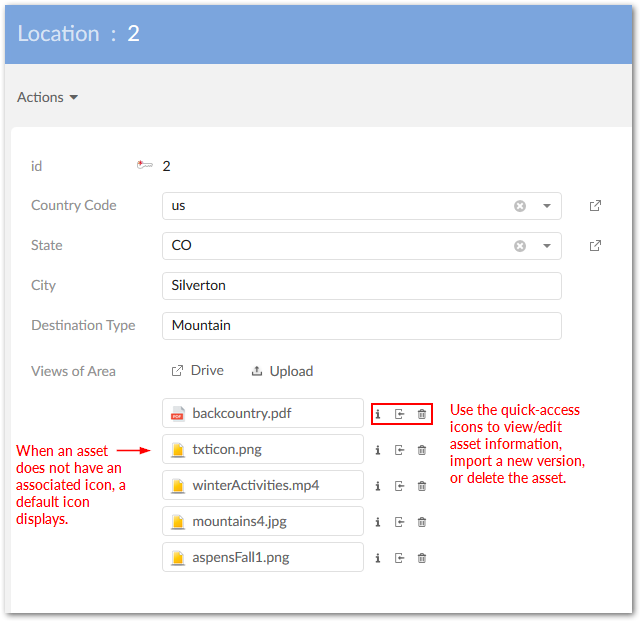Click the default file icon of winterActivities.mp4
This screenshot has height=622, width=641.
(x=177, y=486)
